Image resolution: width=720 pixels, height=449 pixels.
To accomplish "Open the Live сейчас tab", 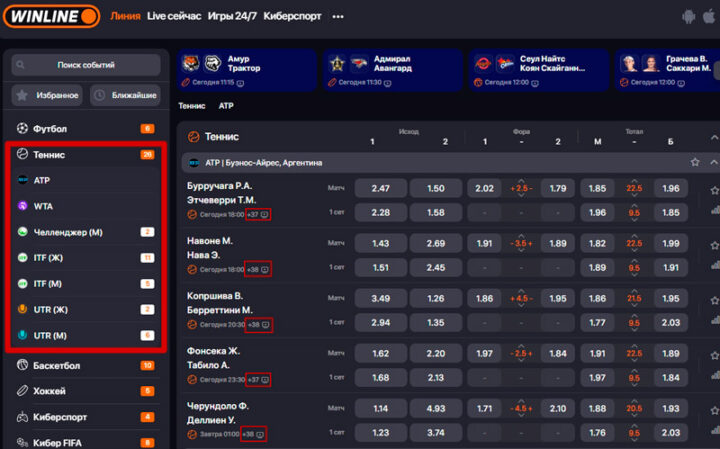I will [173, 16].
